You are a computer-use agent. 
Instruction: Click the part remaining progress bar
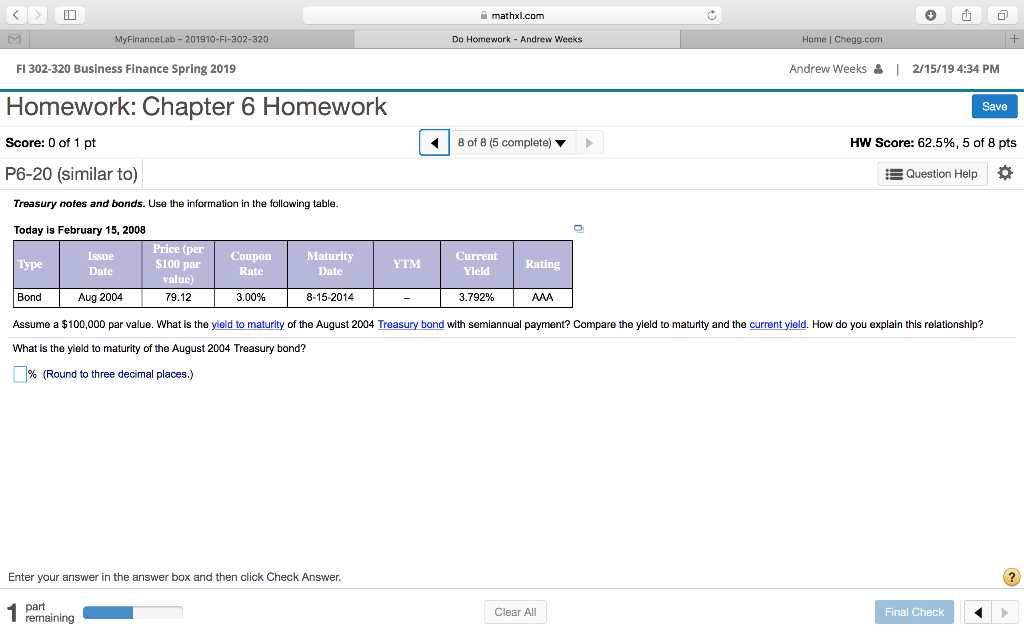pos(133,611)
